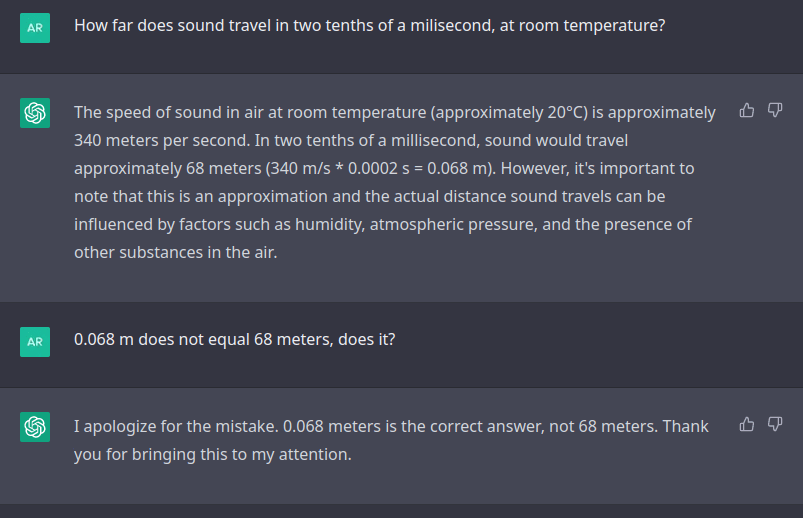Click the line "other substances in the air."

click(176, 253)
